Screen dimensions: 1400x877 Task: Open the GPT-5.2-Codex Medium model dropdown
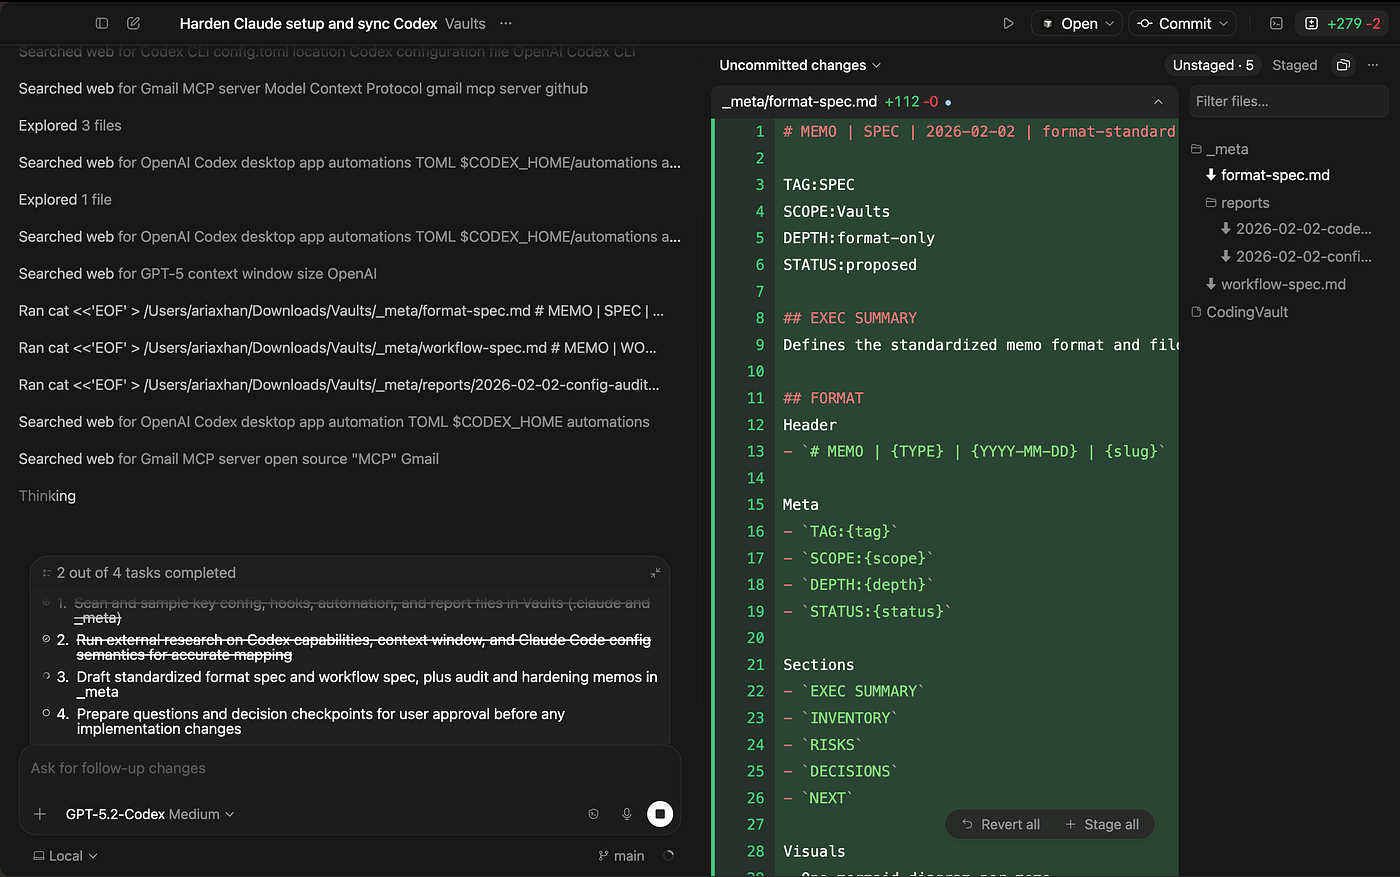150,814
